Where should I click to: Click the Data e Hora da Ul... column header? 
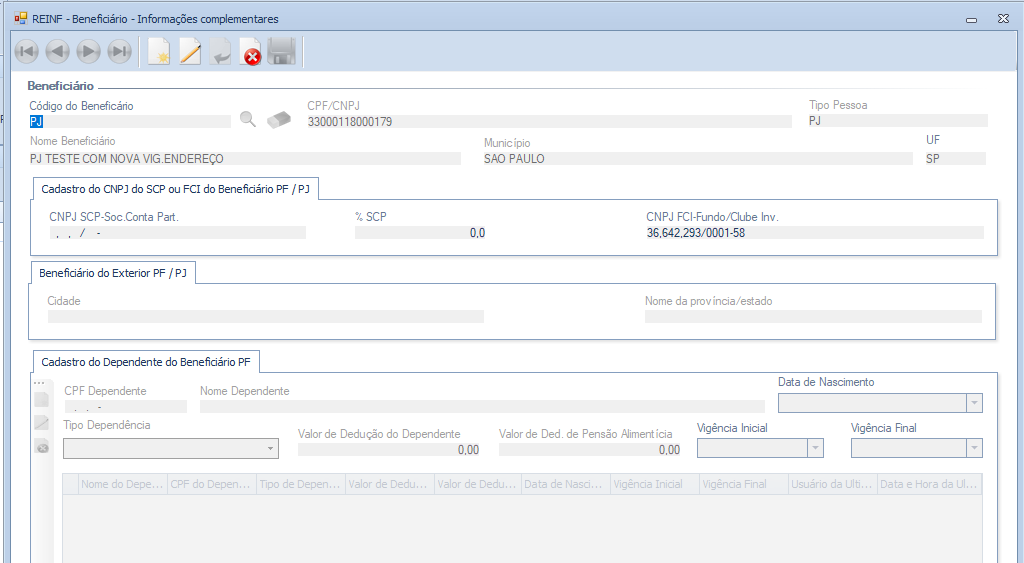[x=929, y=484]
